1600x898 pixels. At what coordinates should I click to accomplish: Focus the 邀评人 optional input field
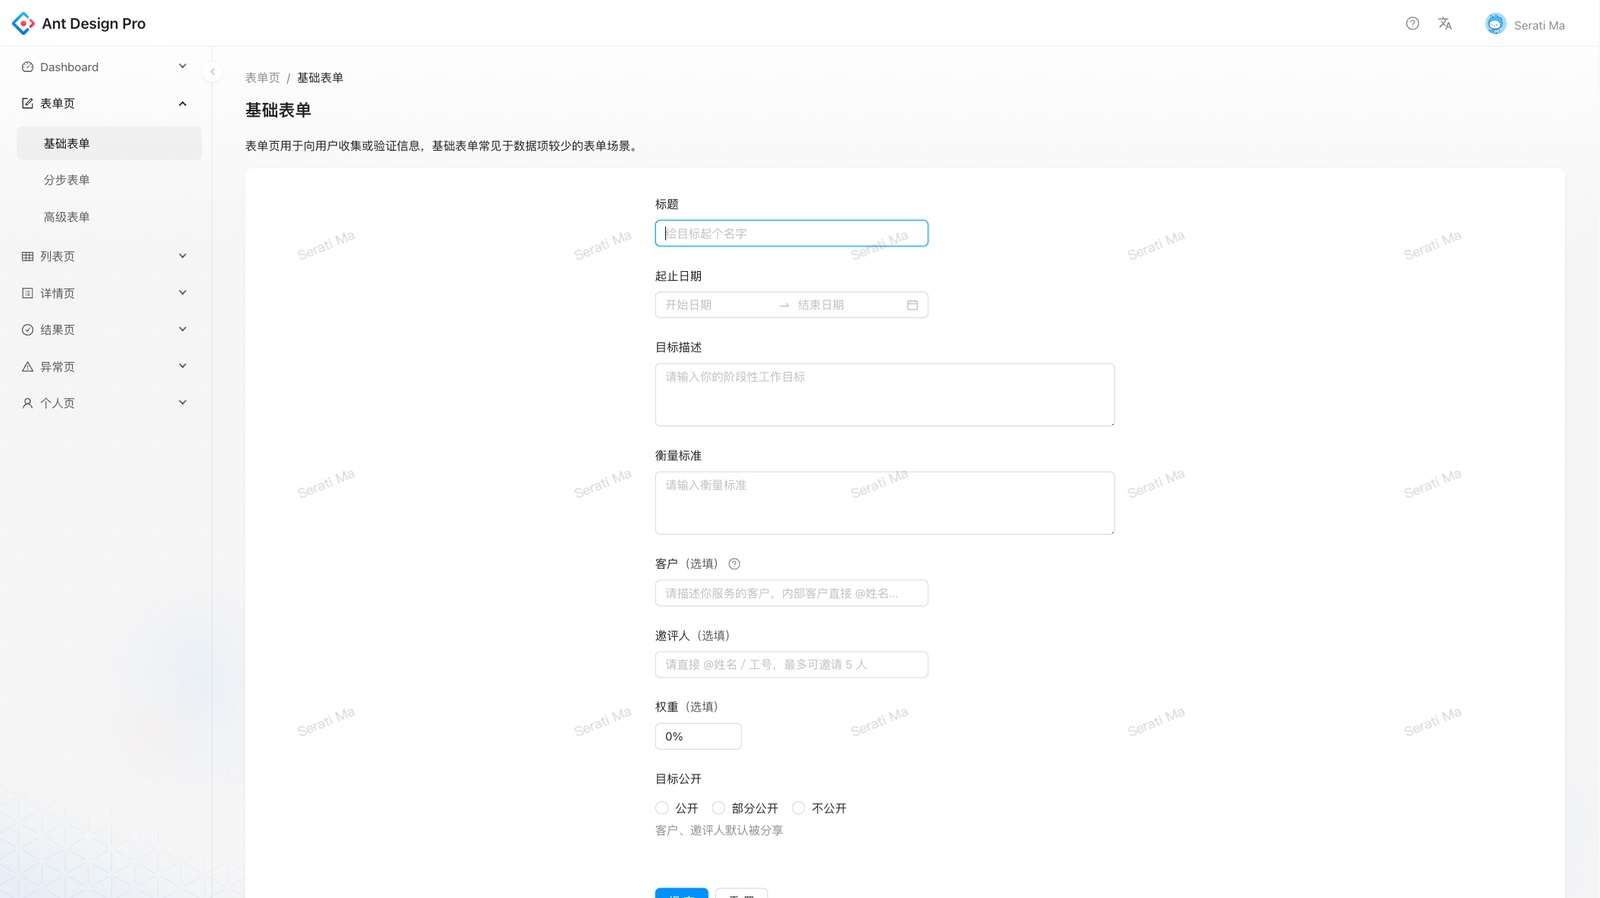click(791, 664)
